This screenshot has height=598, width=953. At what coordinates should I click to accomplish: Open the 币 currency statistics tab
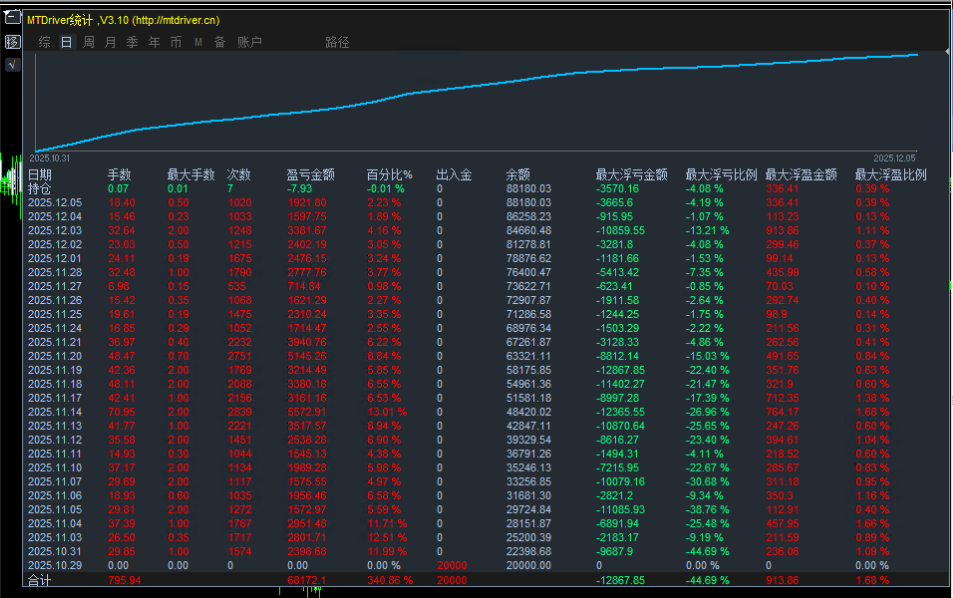coord(176,42)
